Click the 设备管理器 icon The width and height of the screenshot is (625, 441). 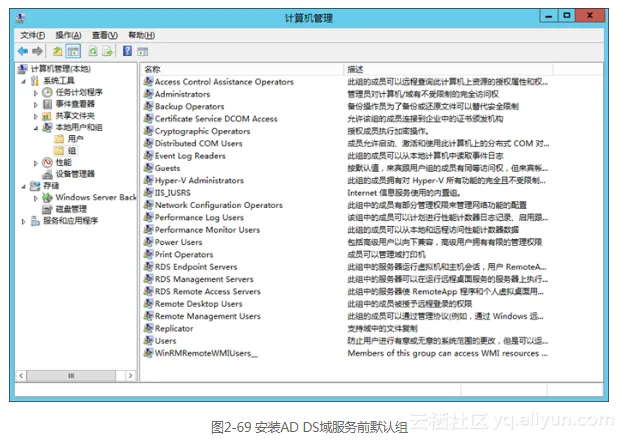click(47, 174)
